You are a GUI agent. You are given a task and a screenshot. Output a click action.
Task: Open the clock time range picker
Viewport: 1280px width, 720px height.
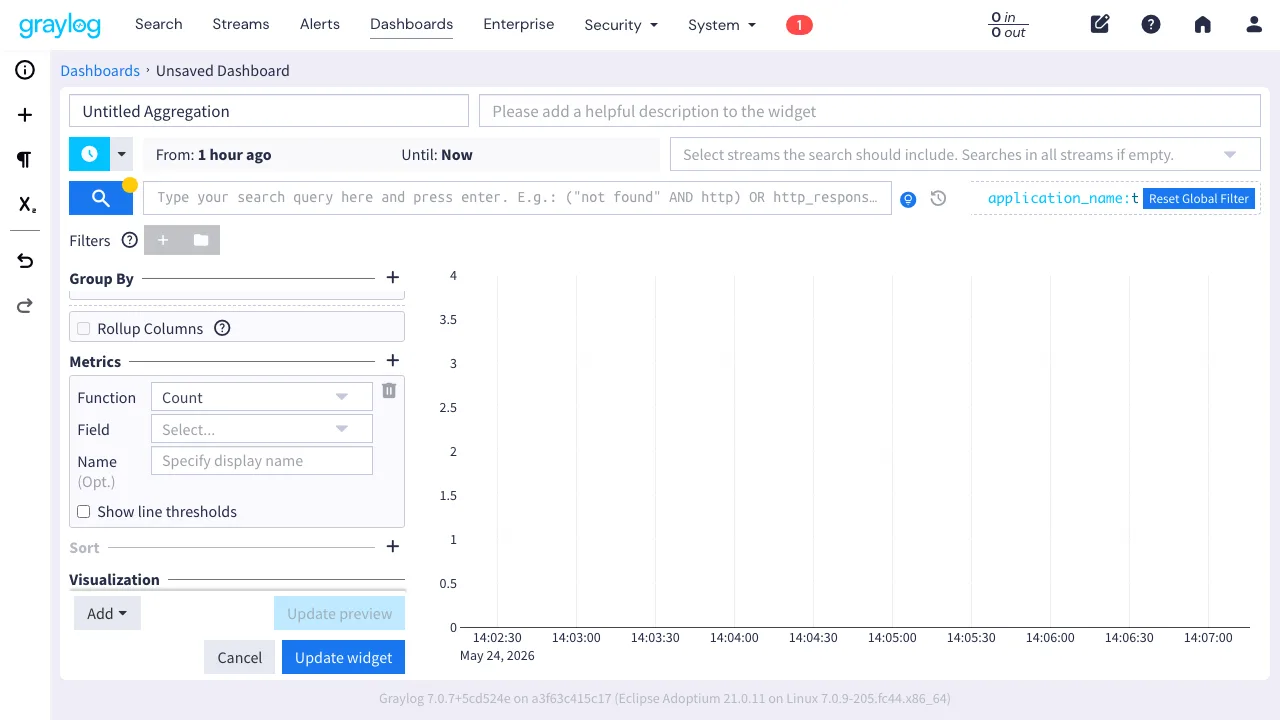click(89, 155)
